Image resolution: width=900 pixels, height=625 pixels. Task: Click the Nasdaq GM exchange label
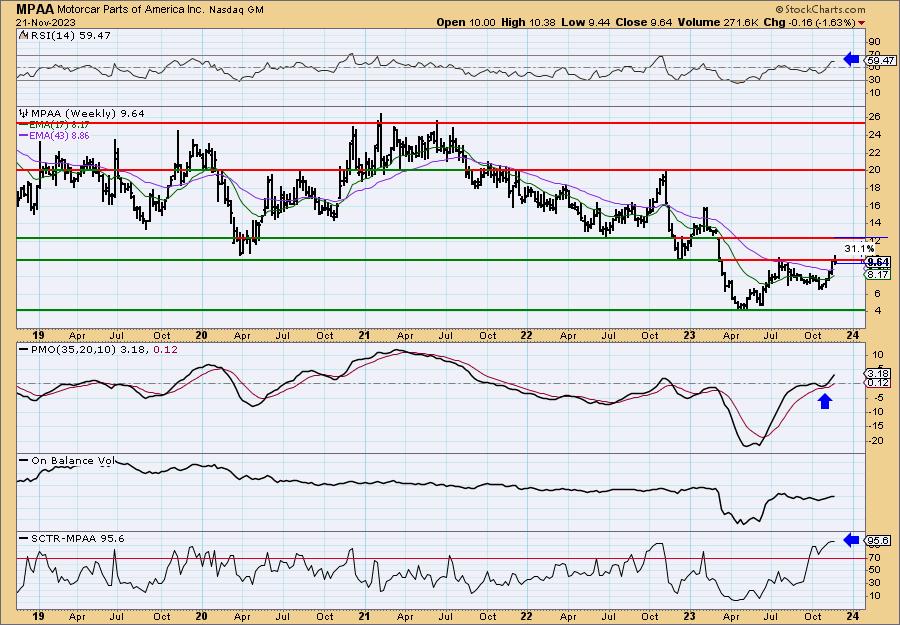coord(236,10)
